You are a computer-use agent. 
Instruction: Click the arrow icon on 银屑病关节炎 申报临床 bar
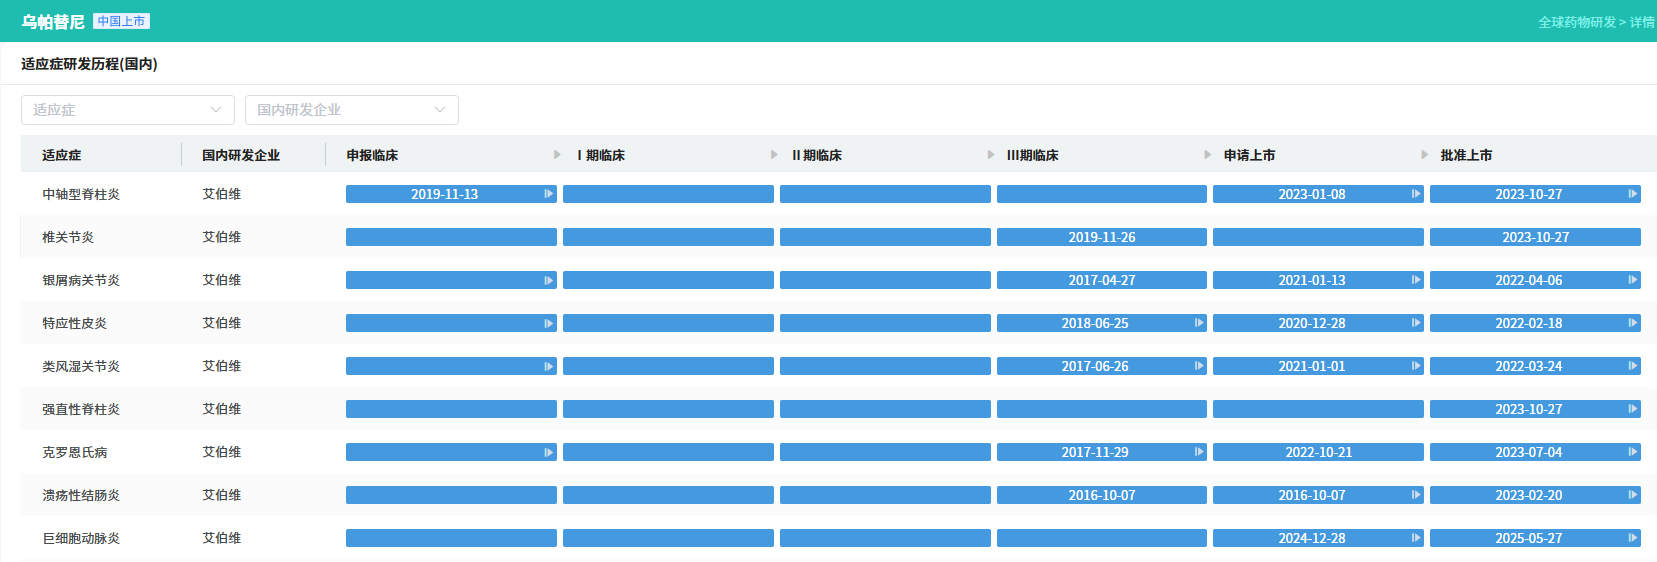click(x=548, y=280)
